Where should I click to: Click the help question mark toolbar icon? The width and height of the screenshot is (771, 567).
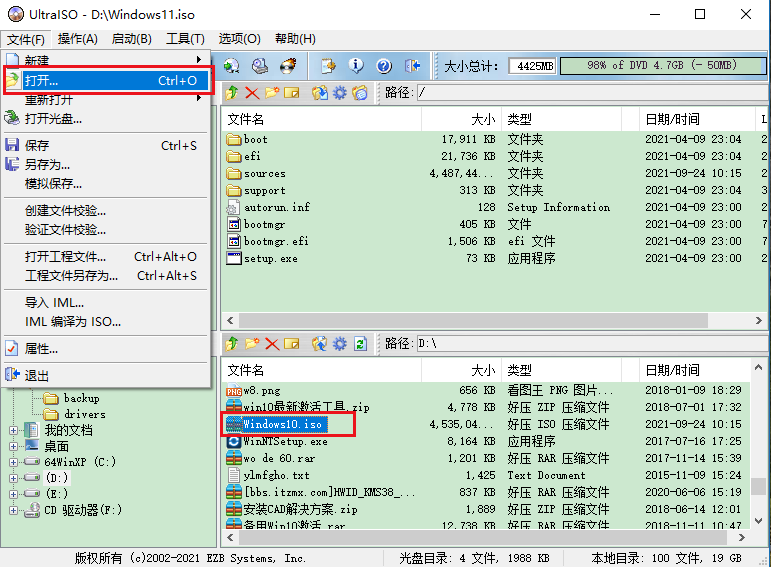[381, 66]
